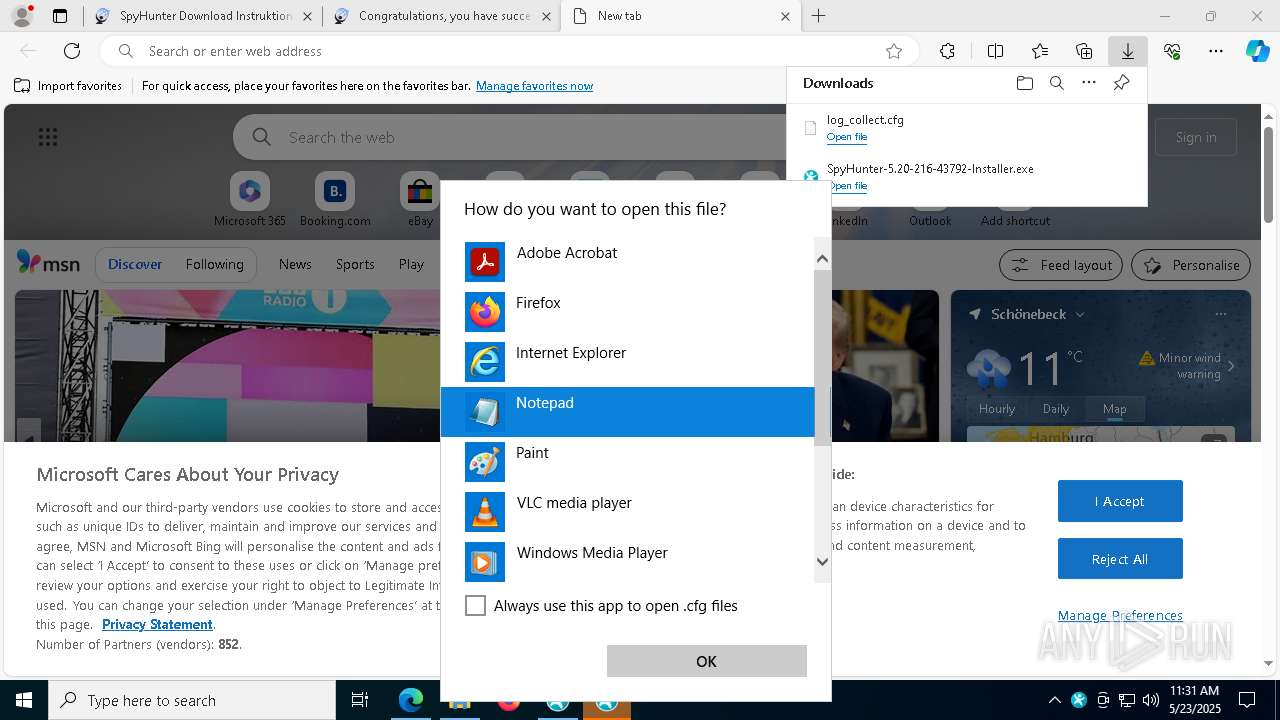Enable 'Always use this app' checkbox
1280x720 pixels.
pyautogui.click(x=476, y=606)
